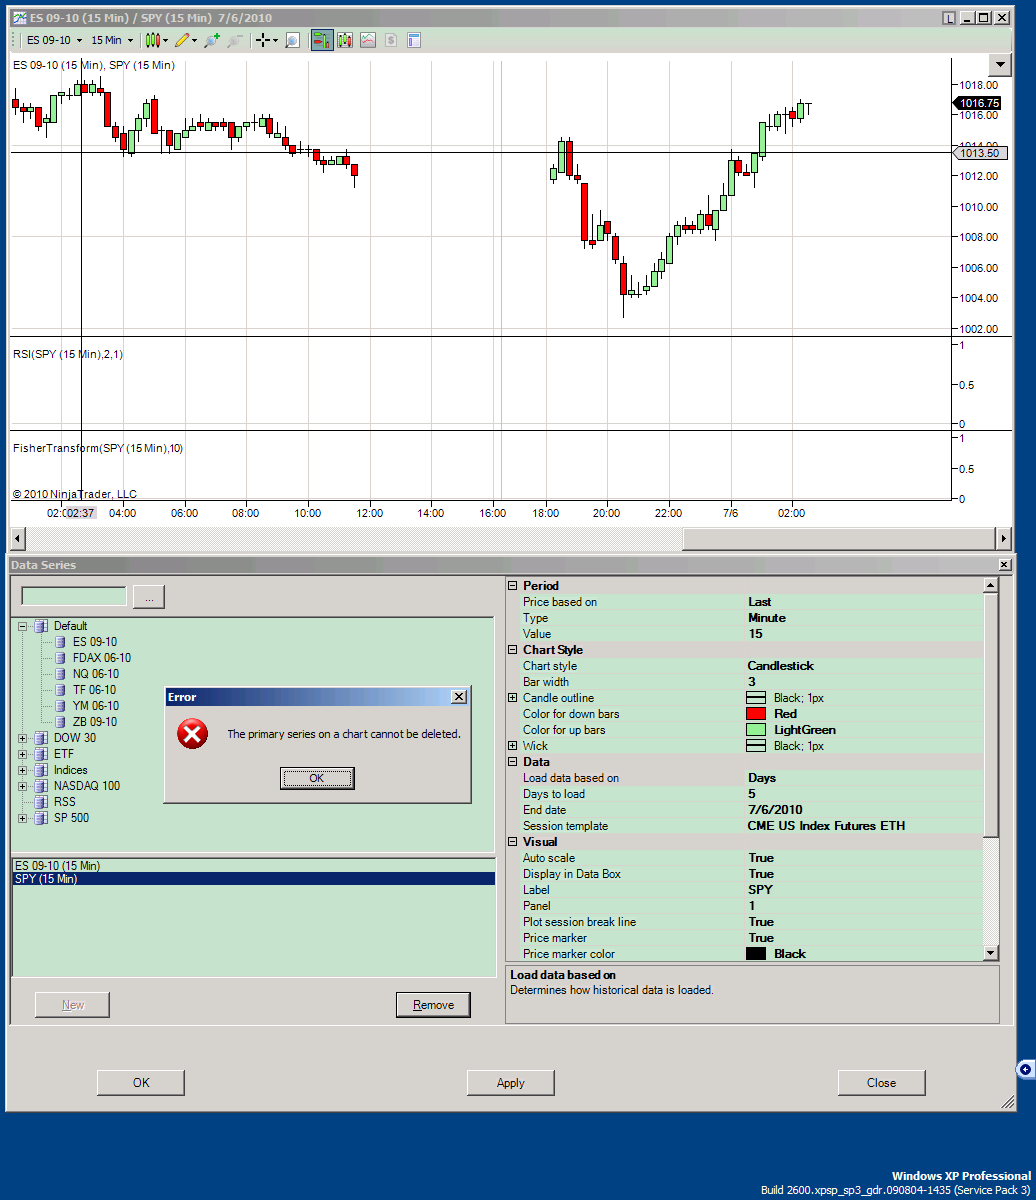
Task: Click the Apply button
Action: point(511,1083)
